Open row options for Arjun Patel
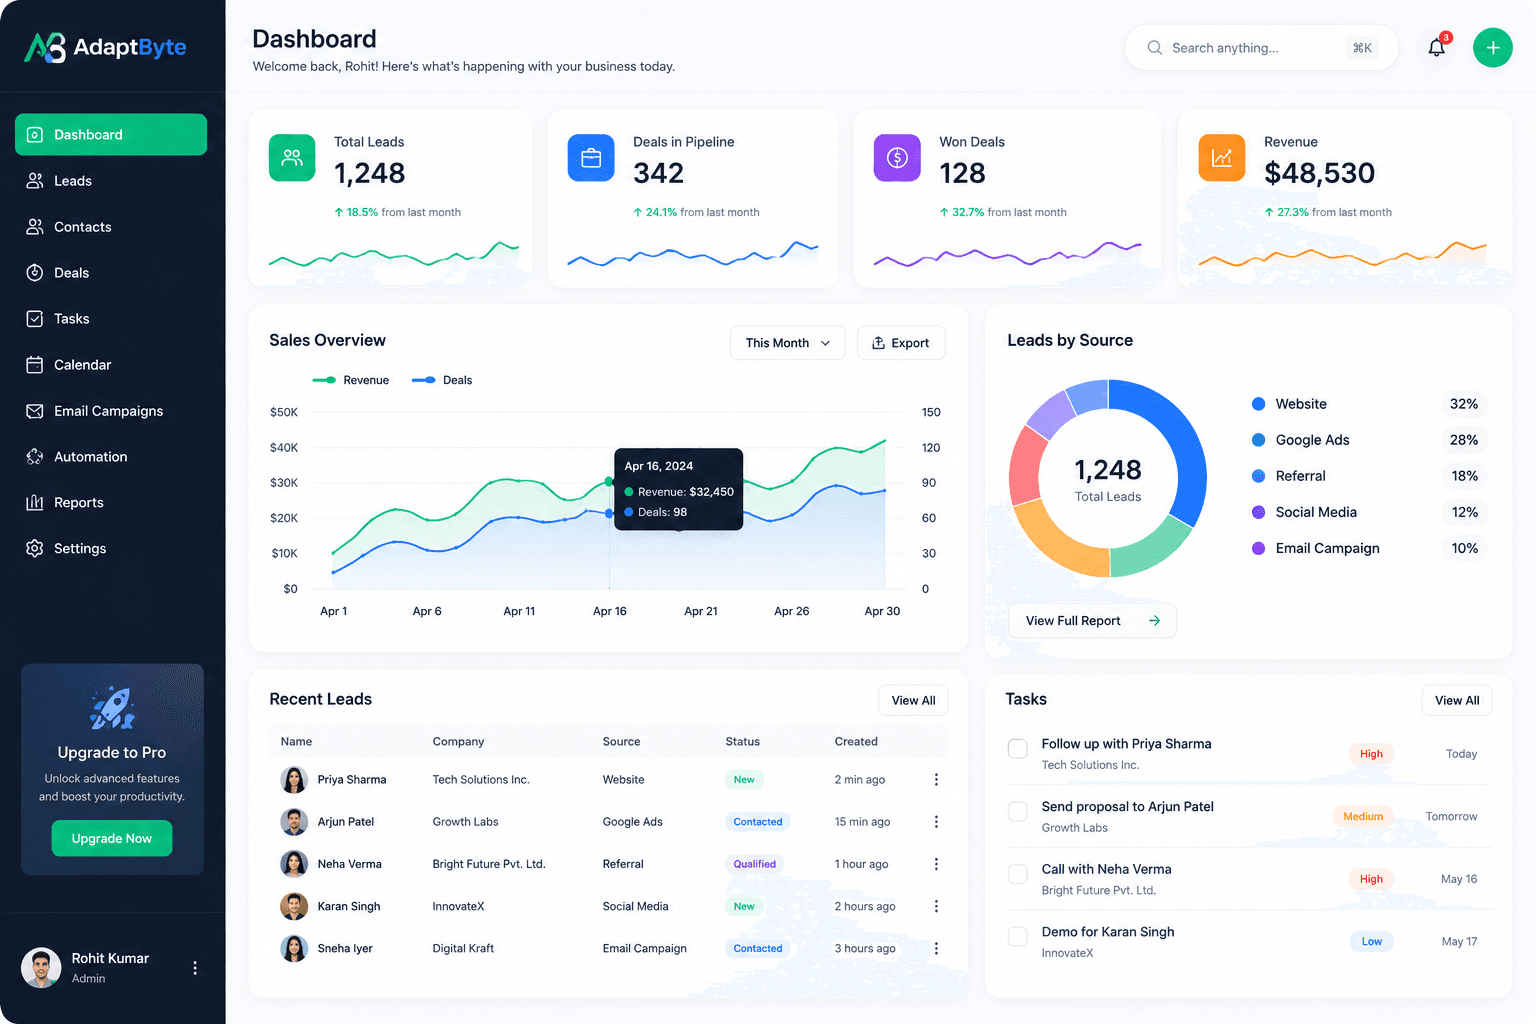This screenshot has width=1536, height=1024. (936, 822)
